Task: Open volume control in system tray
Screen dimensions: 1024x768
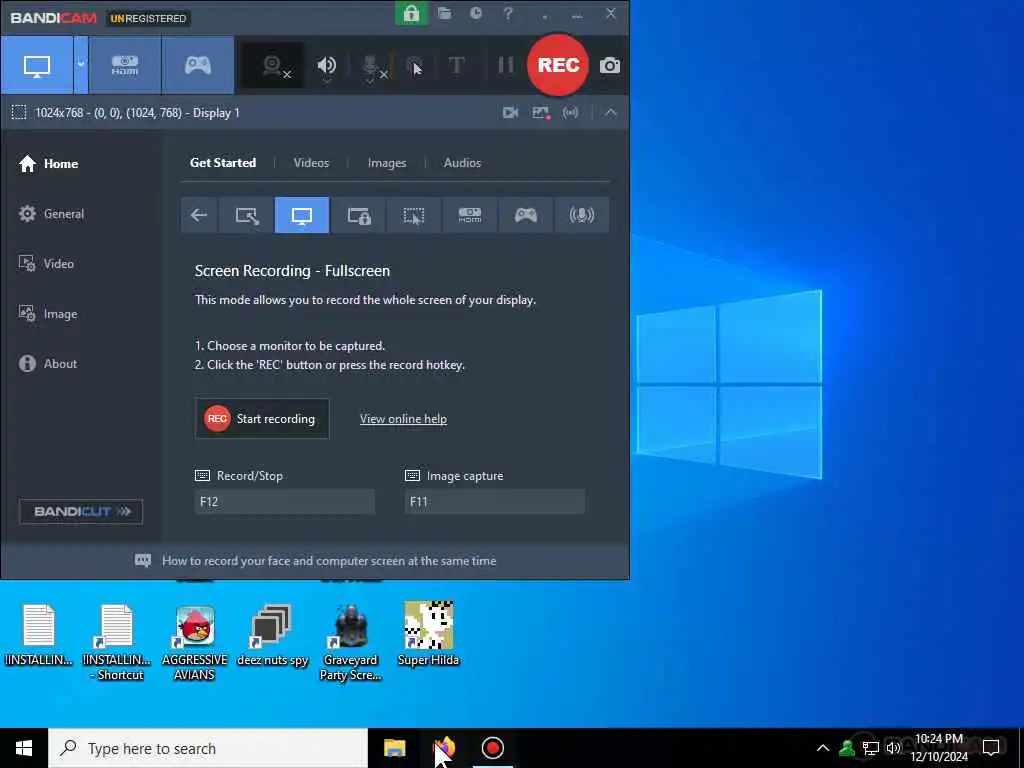Action: (893, 748)
